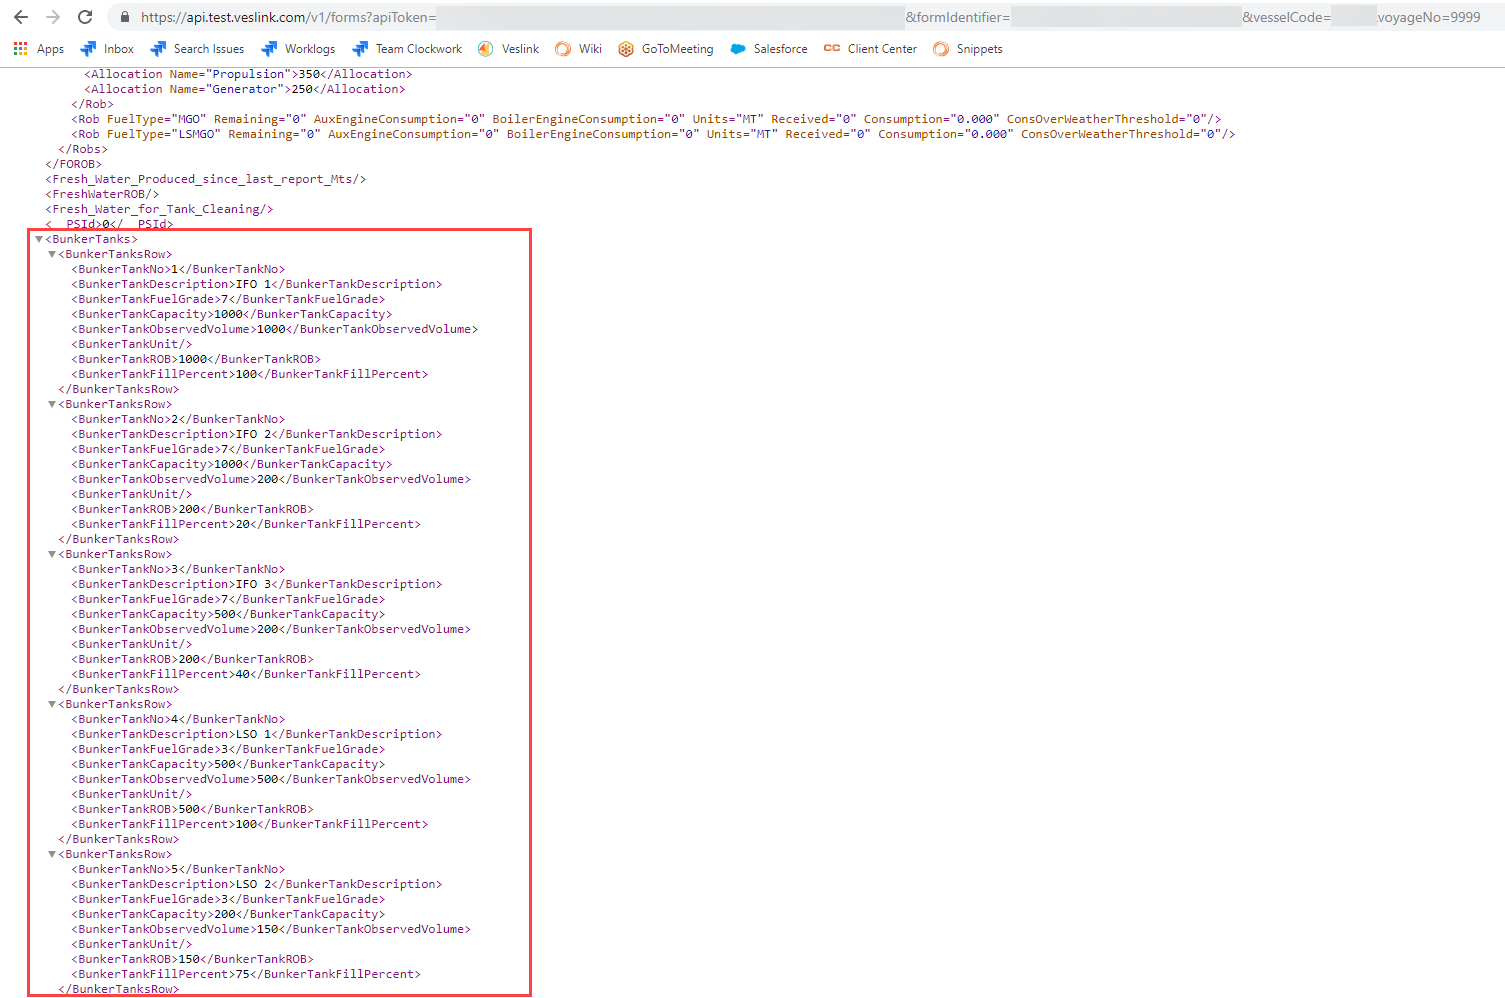
Task: Click the Veslink bookmark icon
Action: pyautogui.click(x=485, y=48)
